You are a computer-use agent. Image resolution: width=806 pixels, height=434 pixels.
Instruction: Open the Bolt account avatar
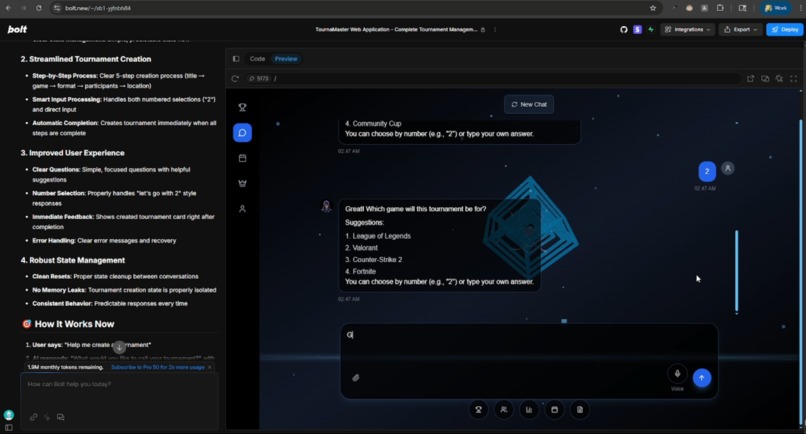[x=9, y=415]
